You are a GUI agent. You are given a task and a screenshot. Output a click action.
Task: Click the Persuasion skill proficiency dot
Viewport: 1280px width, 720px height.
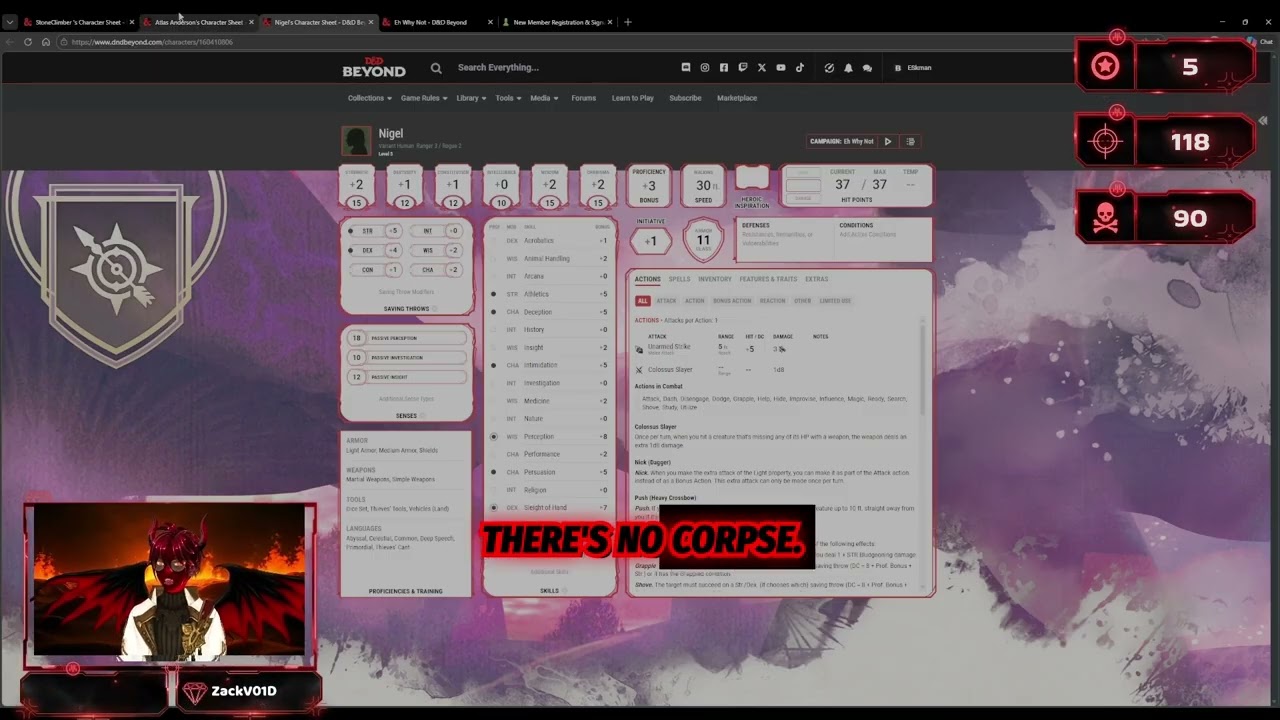tap(493, 472)
